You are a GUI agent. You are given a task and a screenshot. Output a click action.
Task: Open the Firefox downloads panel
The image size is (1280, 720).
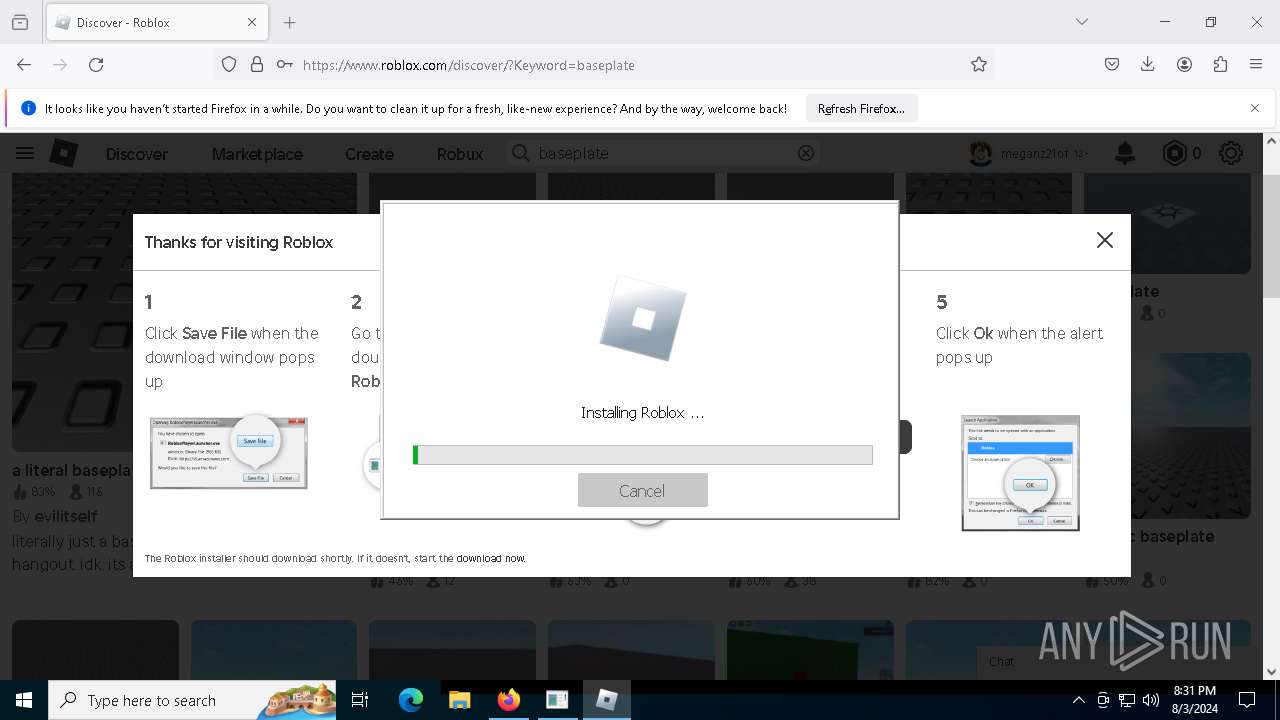coord(1148,64)
